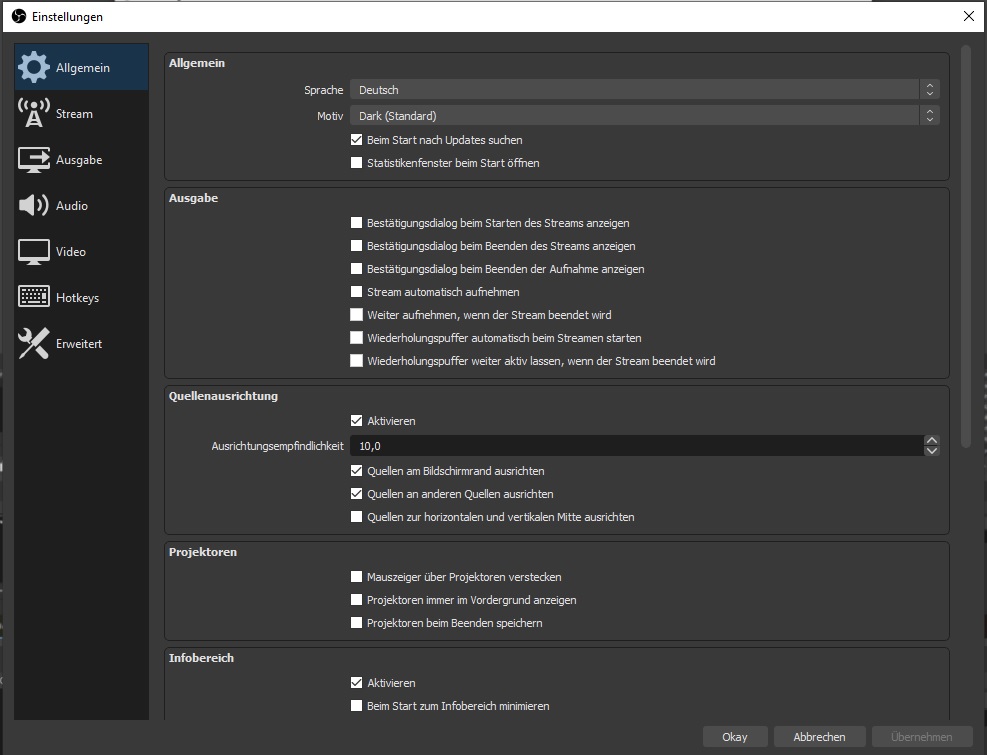Click the Abbrechen button
The width and height of the screenshot is (987, 755).
click(819, 737)
